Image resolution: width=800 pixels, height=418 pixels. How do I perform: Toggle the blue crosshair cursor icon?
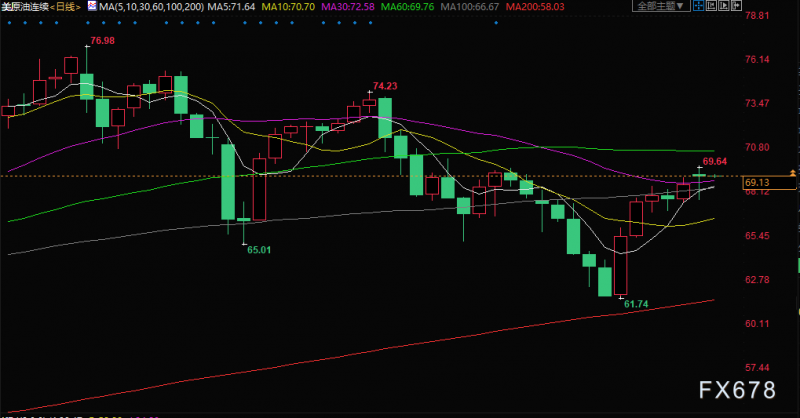click(698, 6)
